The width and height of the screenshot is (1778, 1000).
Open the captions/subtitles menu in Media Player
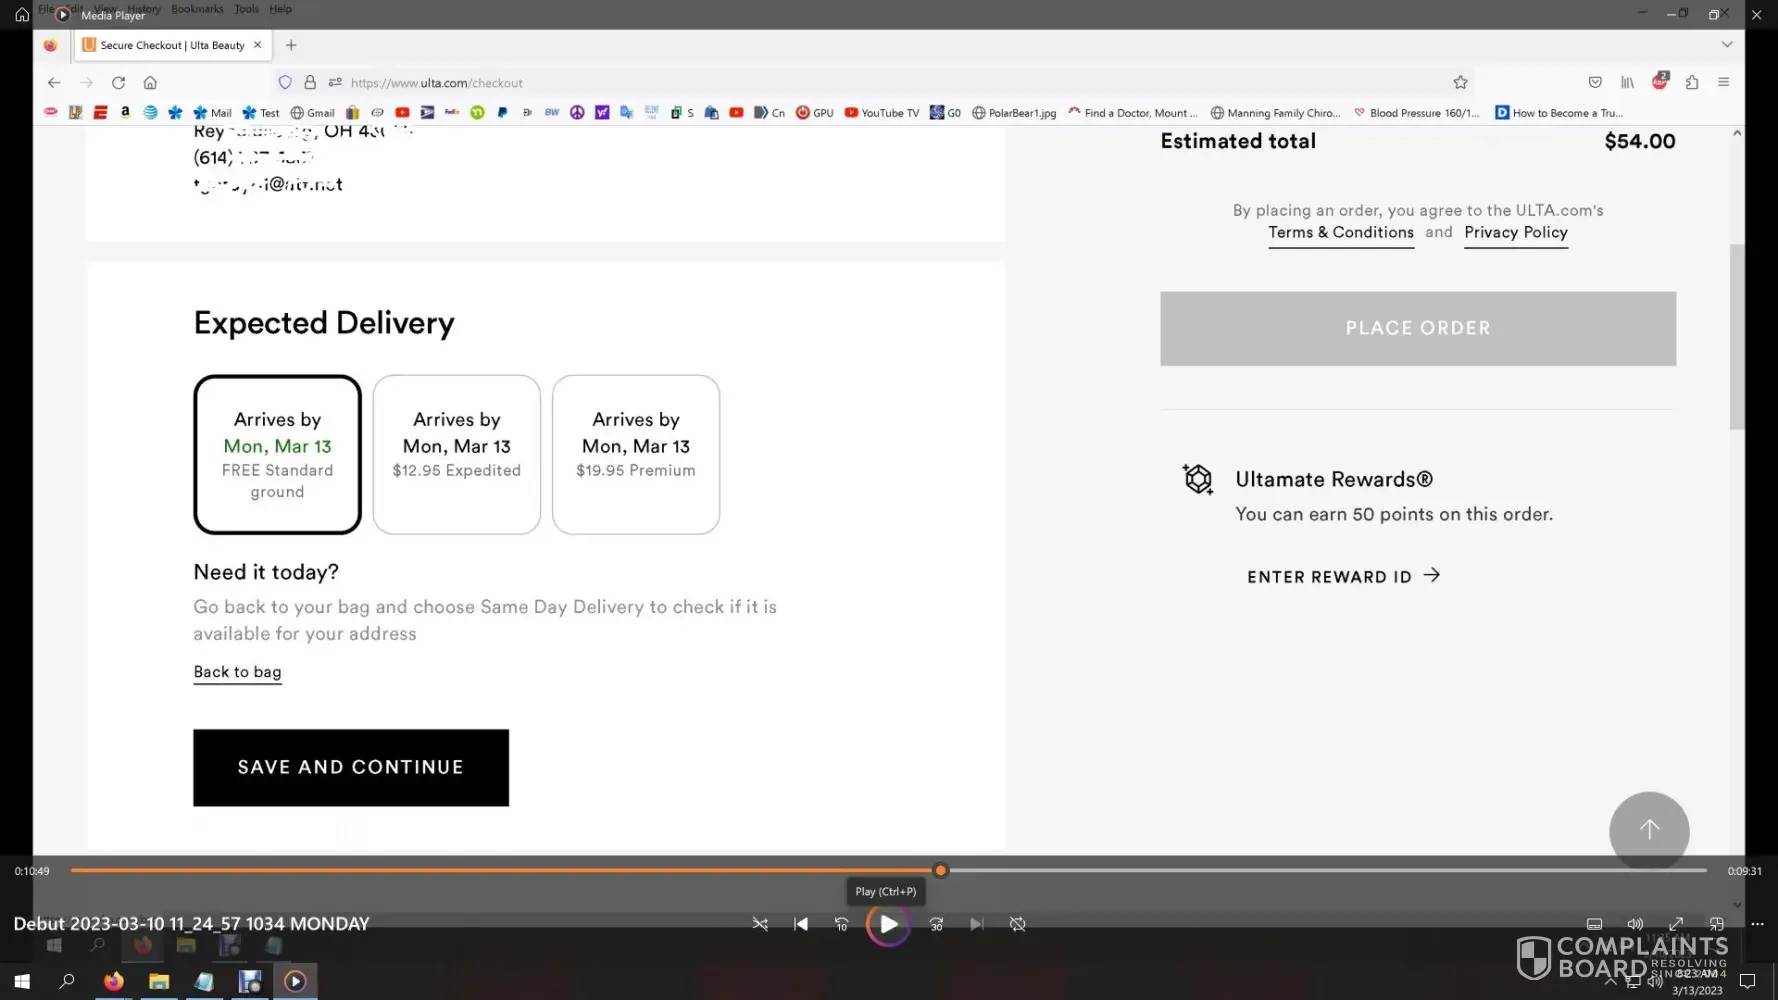[x=1594, y=924]
